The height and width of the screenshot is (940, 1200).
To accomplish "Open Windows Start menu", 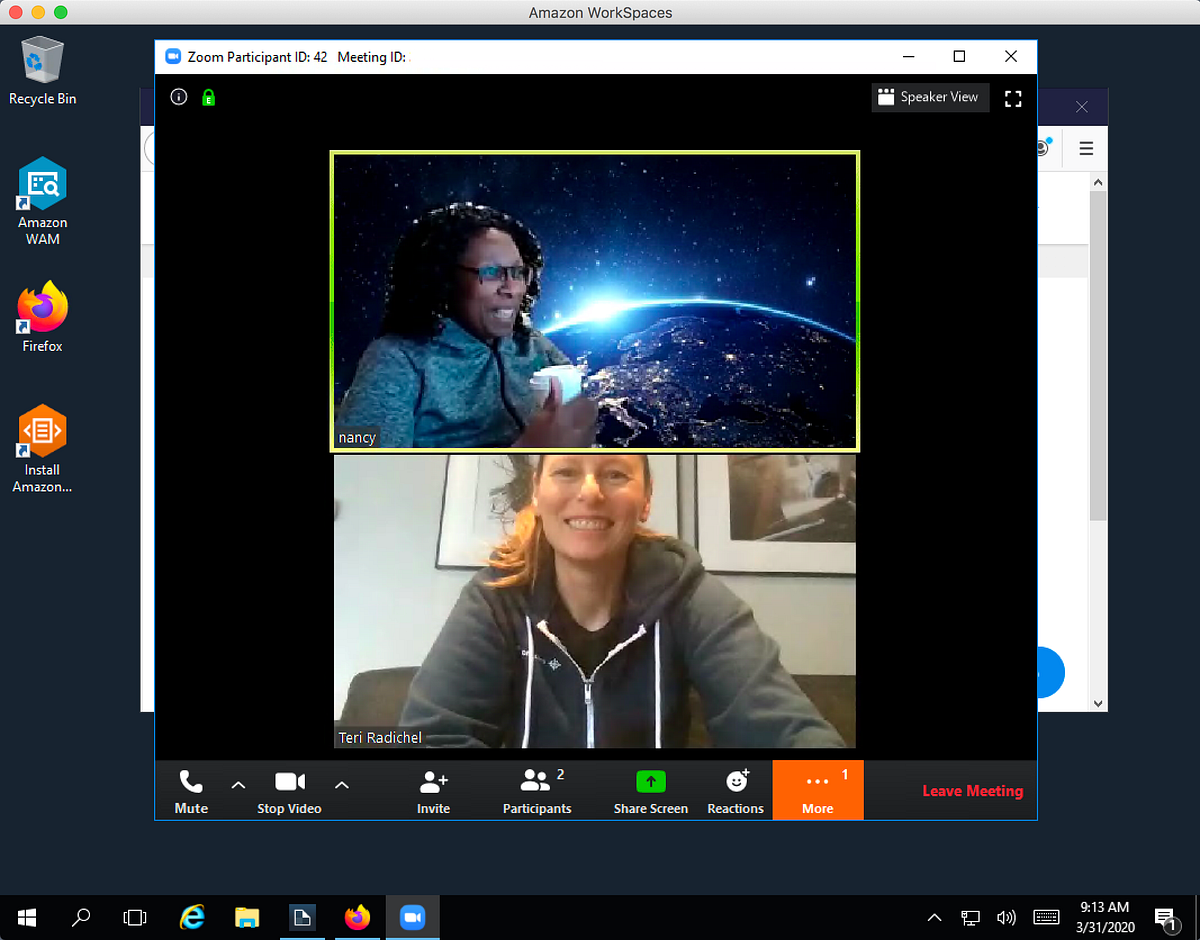I will click(27, 917).
